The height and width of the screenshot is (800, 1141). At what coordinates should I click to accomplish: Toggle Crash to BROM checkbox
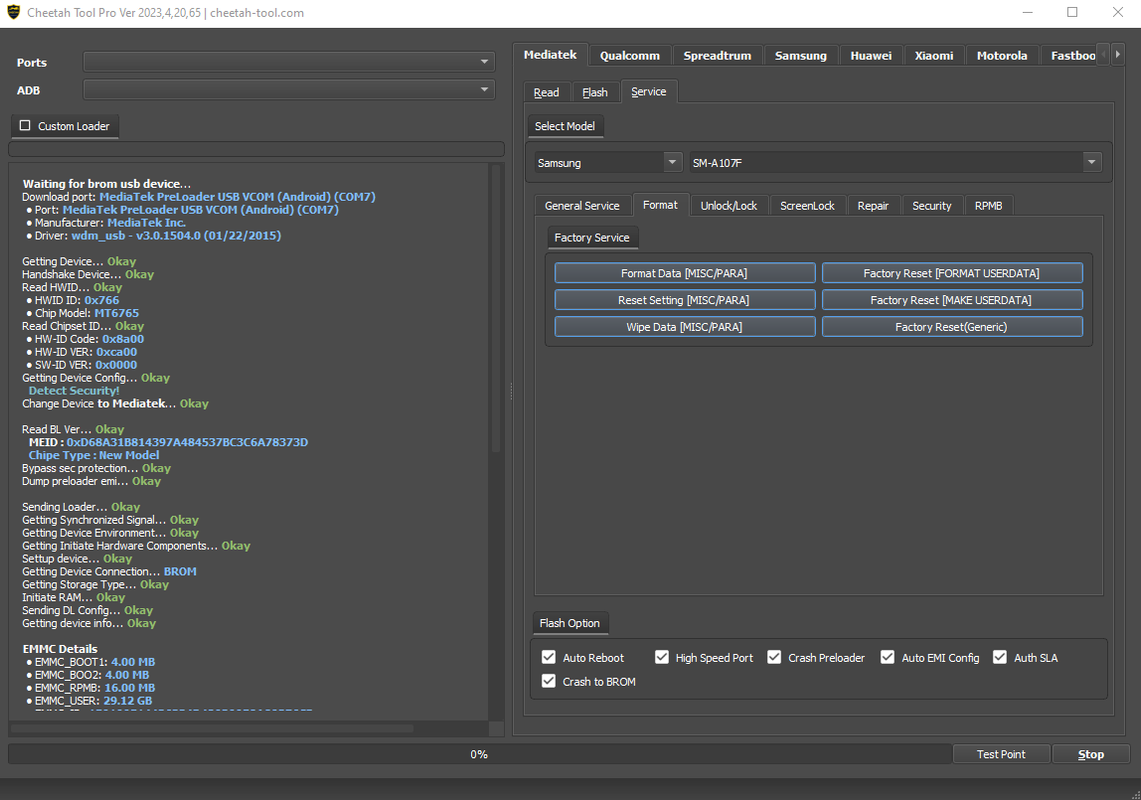coord(549,681)
